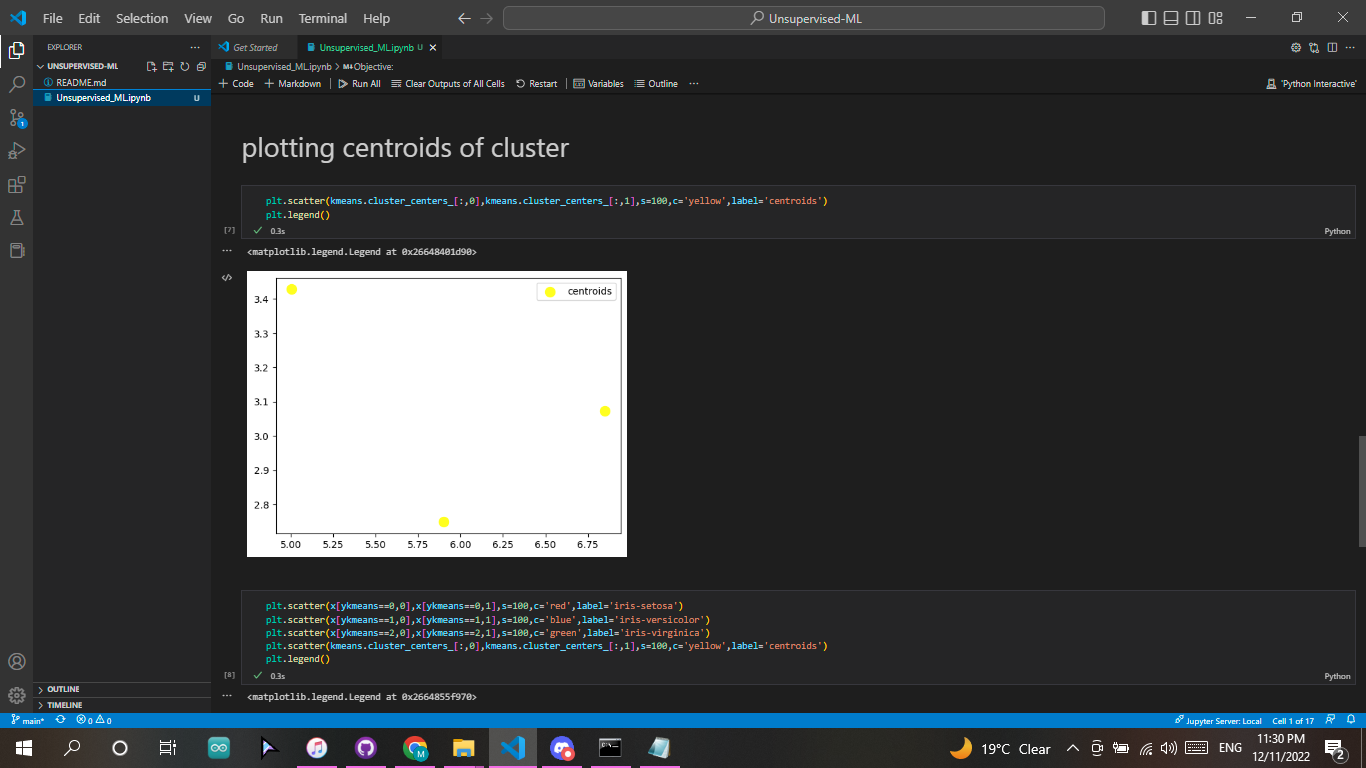1366x768 pixels.
Task: Open the Testing view
Action: 15,217
